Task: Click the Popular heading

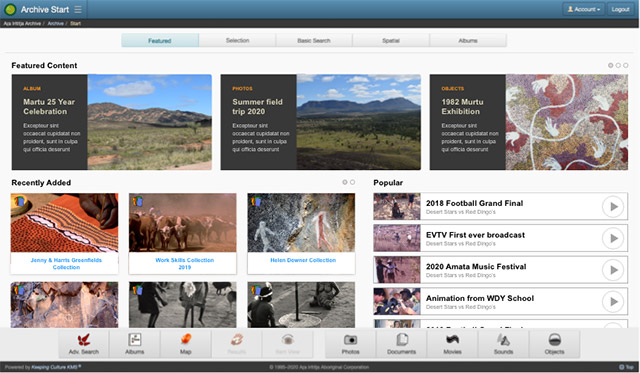Action: point(388,183)
